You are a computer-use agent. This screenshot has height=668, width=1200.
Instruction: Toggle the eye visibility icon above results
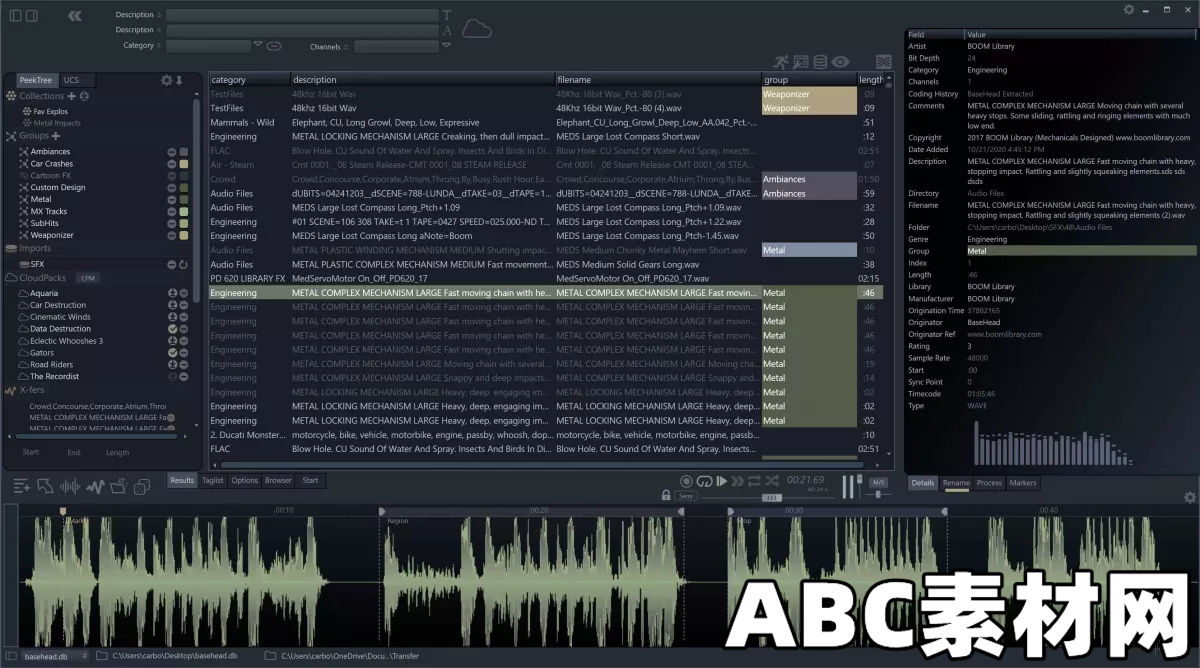click(x=840, y=62)
